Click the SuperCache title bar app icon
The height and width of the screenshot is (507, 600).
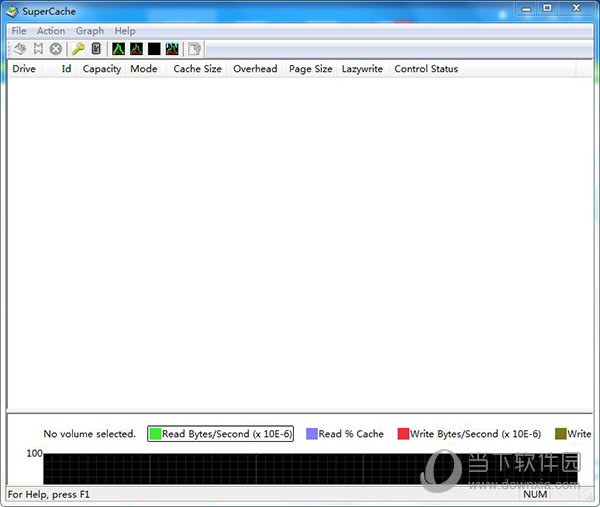click(x=12, y=11)
